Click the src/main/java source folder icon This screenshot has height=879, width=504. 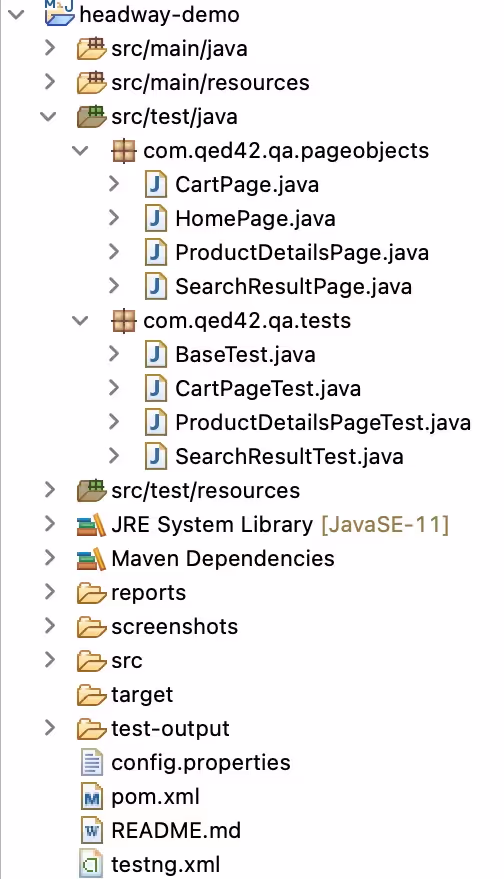pyautogui.click(x=91, y=49)
